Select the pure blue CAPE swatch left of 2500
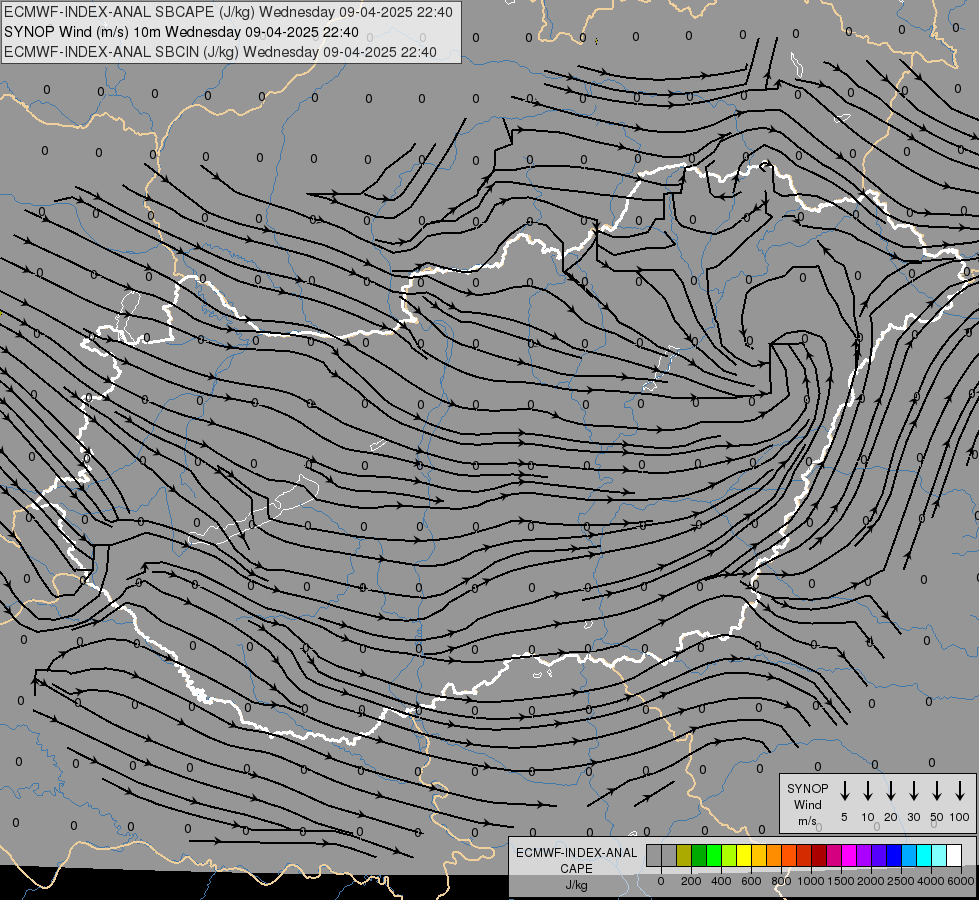979x900 pixels. tap(894, 855)
